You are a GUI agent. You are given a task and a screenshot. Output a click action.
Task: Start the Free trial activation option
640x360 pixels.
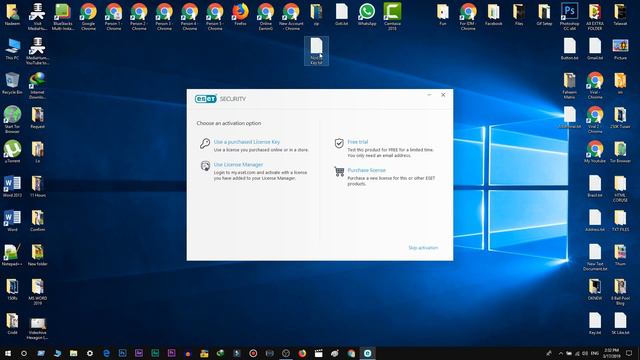pos(358,142)
